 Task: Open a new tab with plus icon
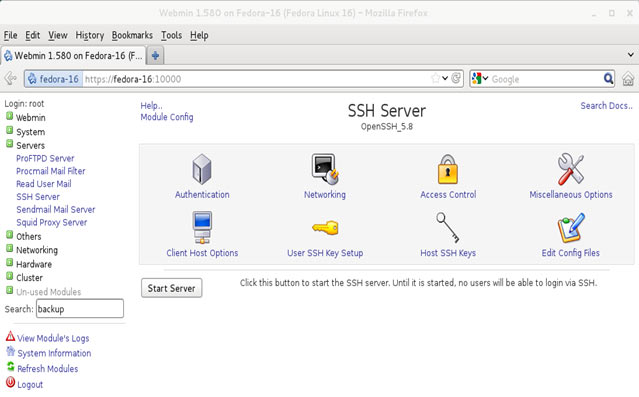coord(155,55)
